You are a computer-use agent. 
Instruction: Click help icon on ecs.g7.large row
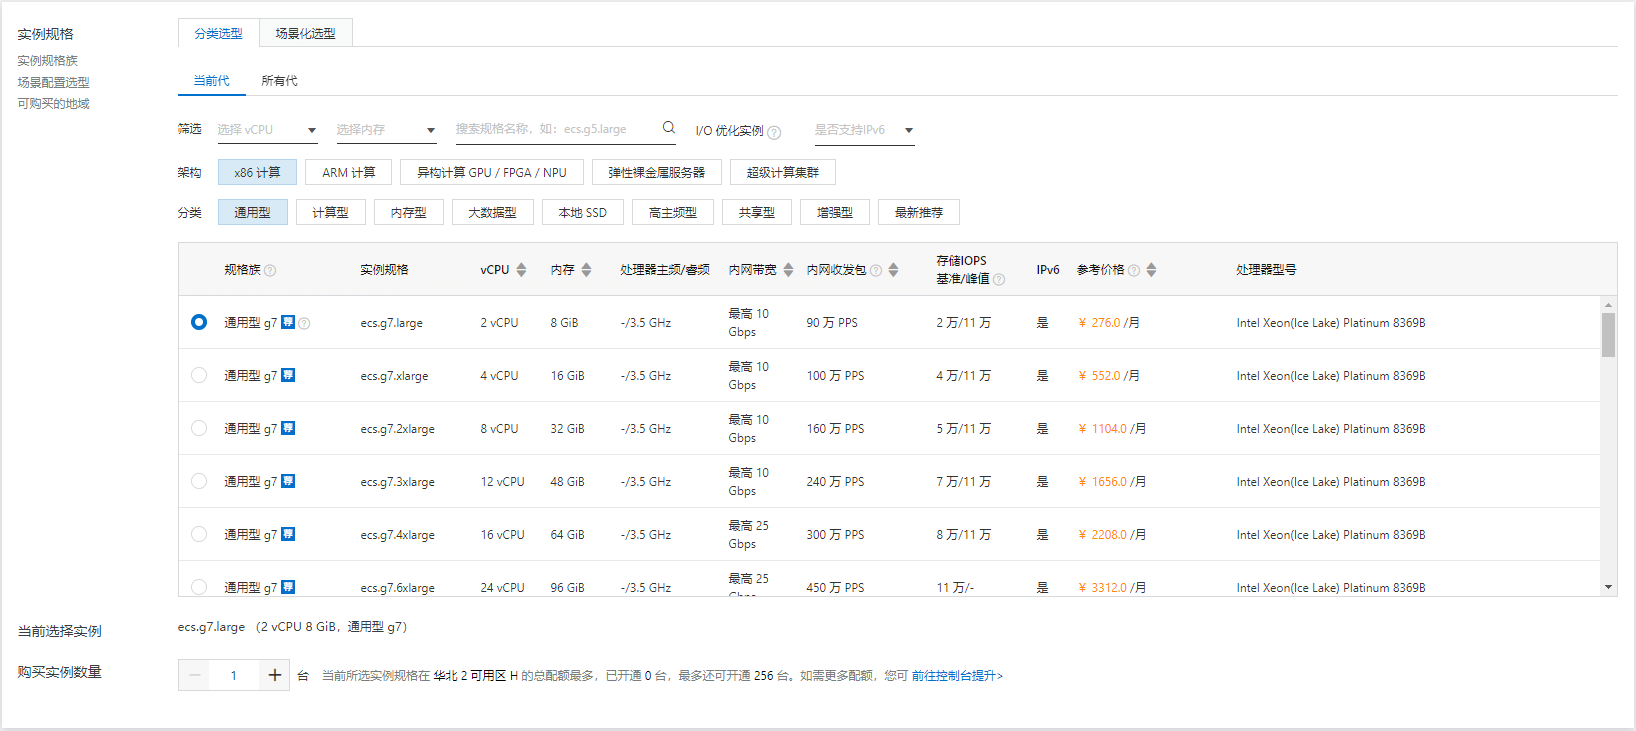[x=304, y=323]
